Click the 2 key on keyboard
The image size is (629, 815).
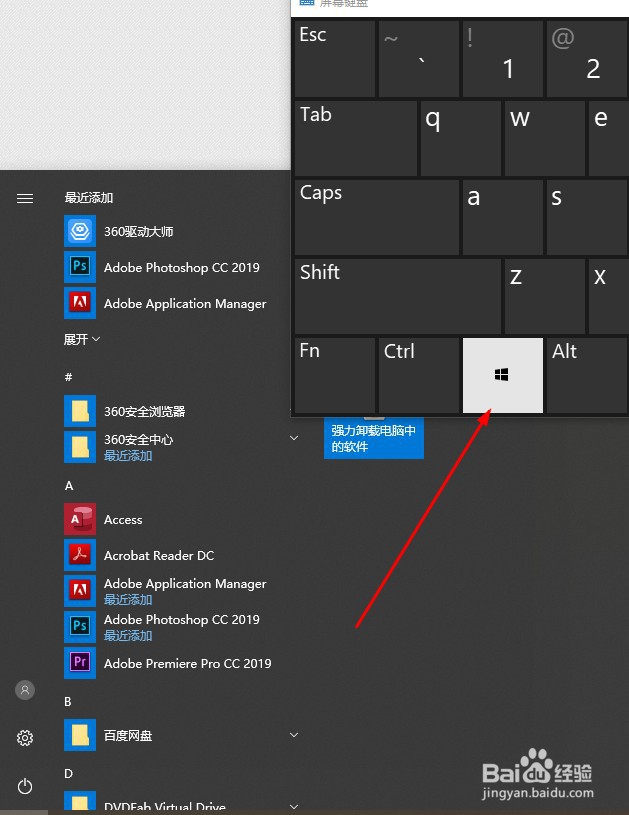tap(587, 59)
